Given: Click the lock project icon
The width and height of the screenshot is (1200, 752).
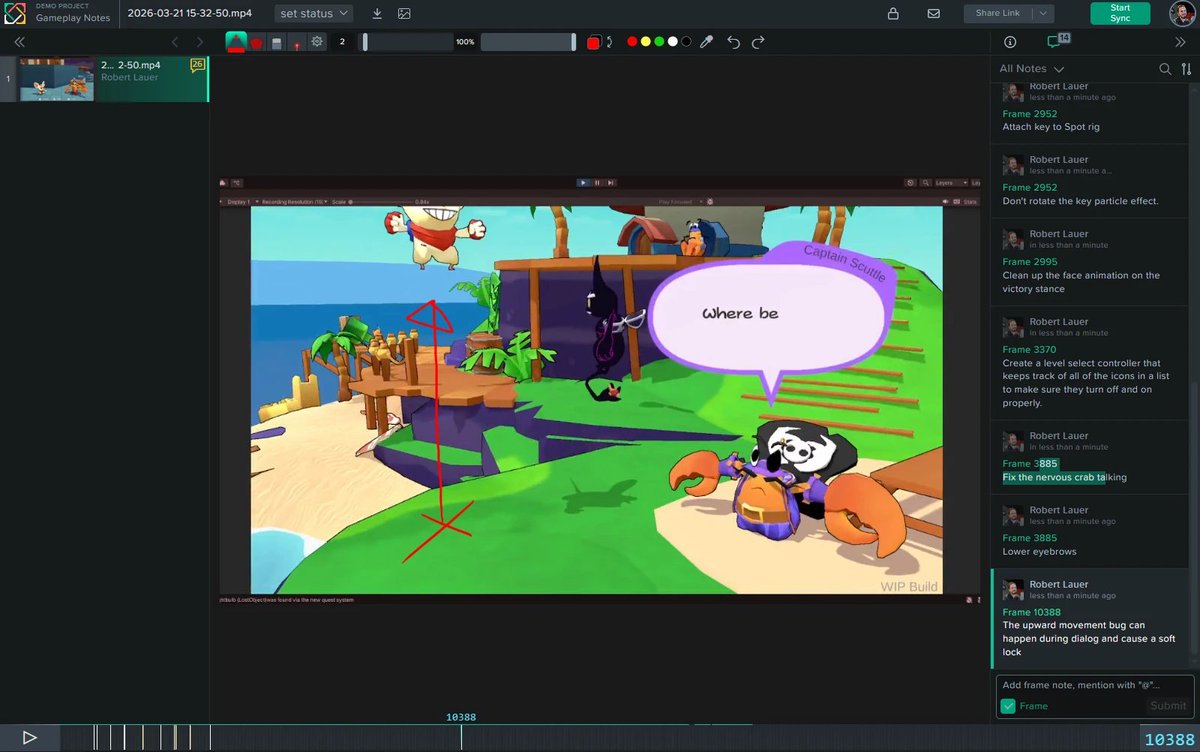Looking at the screenshot, I should coord(893,13).
